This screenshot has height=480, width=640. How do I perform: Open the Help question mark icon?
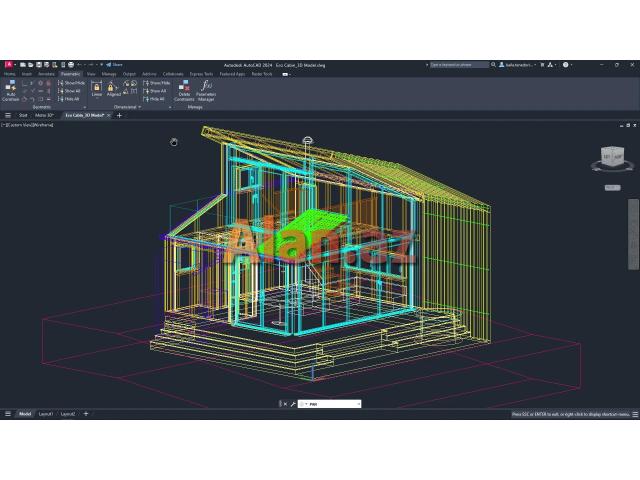pyautogui.click(x=566, y=64)
